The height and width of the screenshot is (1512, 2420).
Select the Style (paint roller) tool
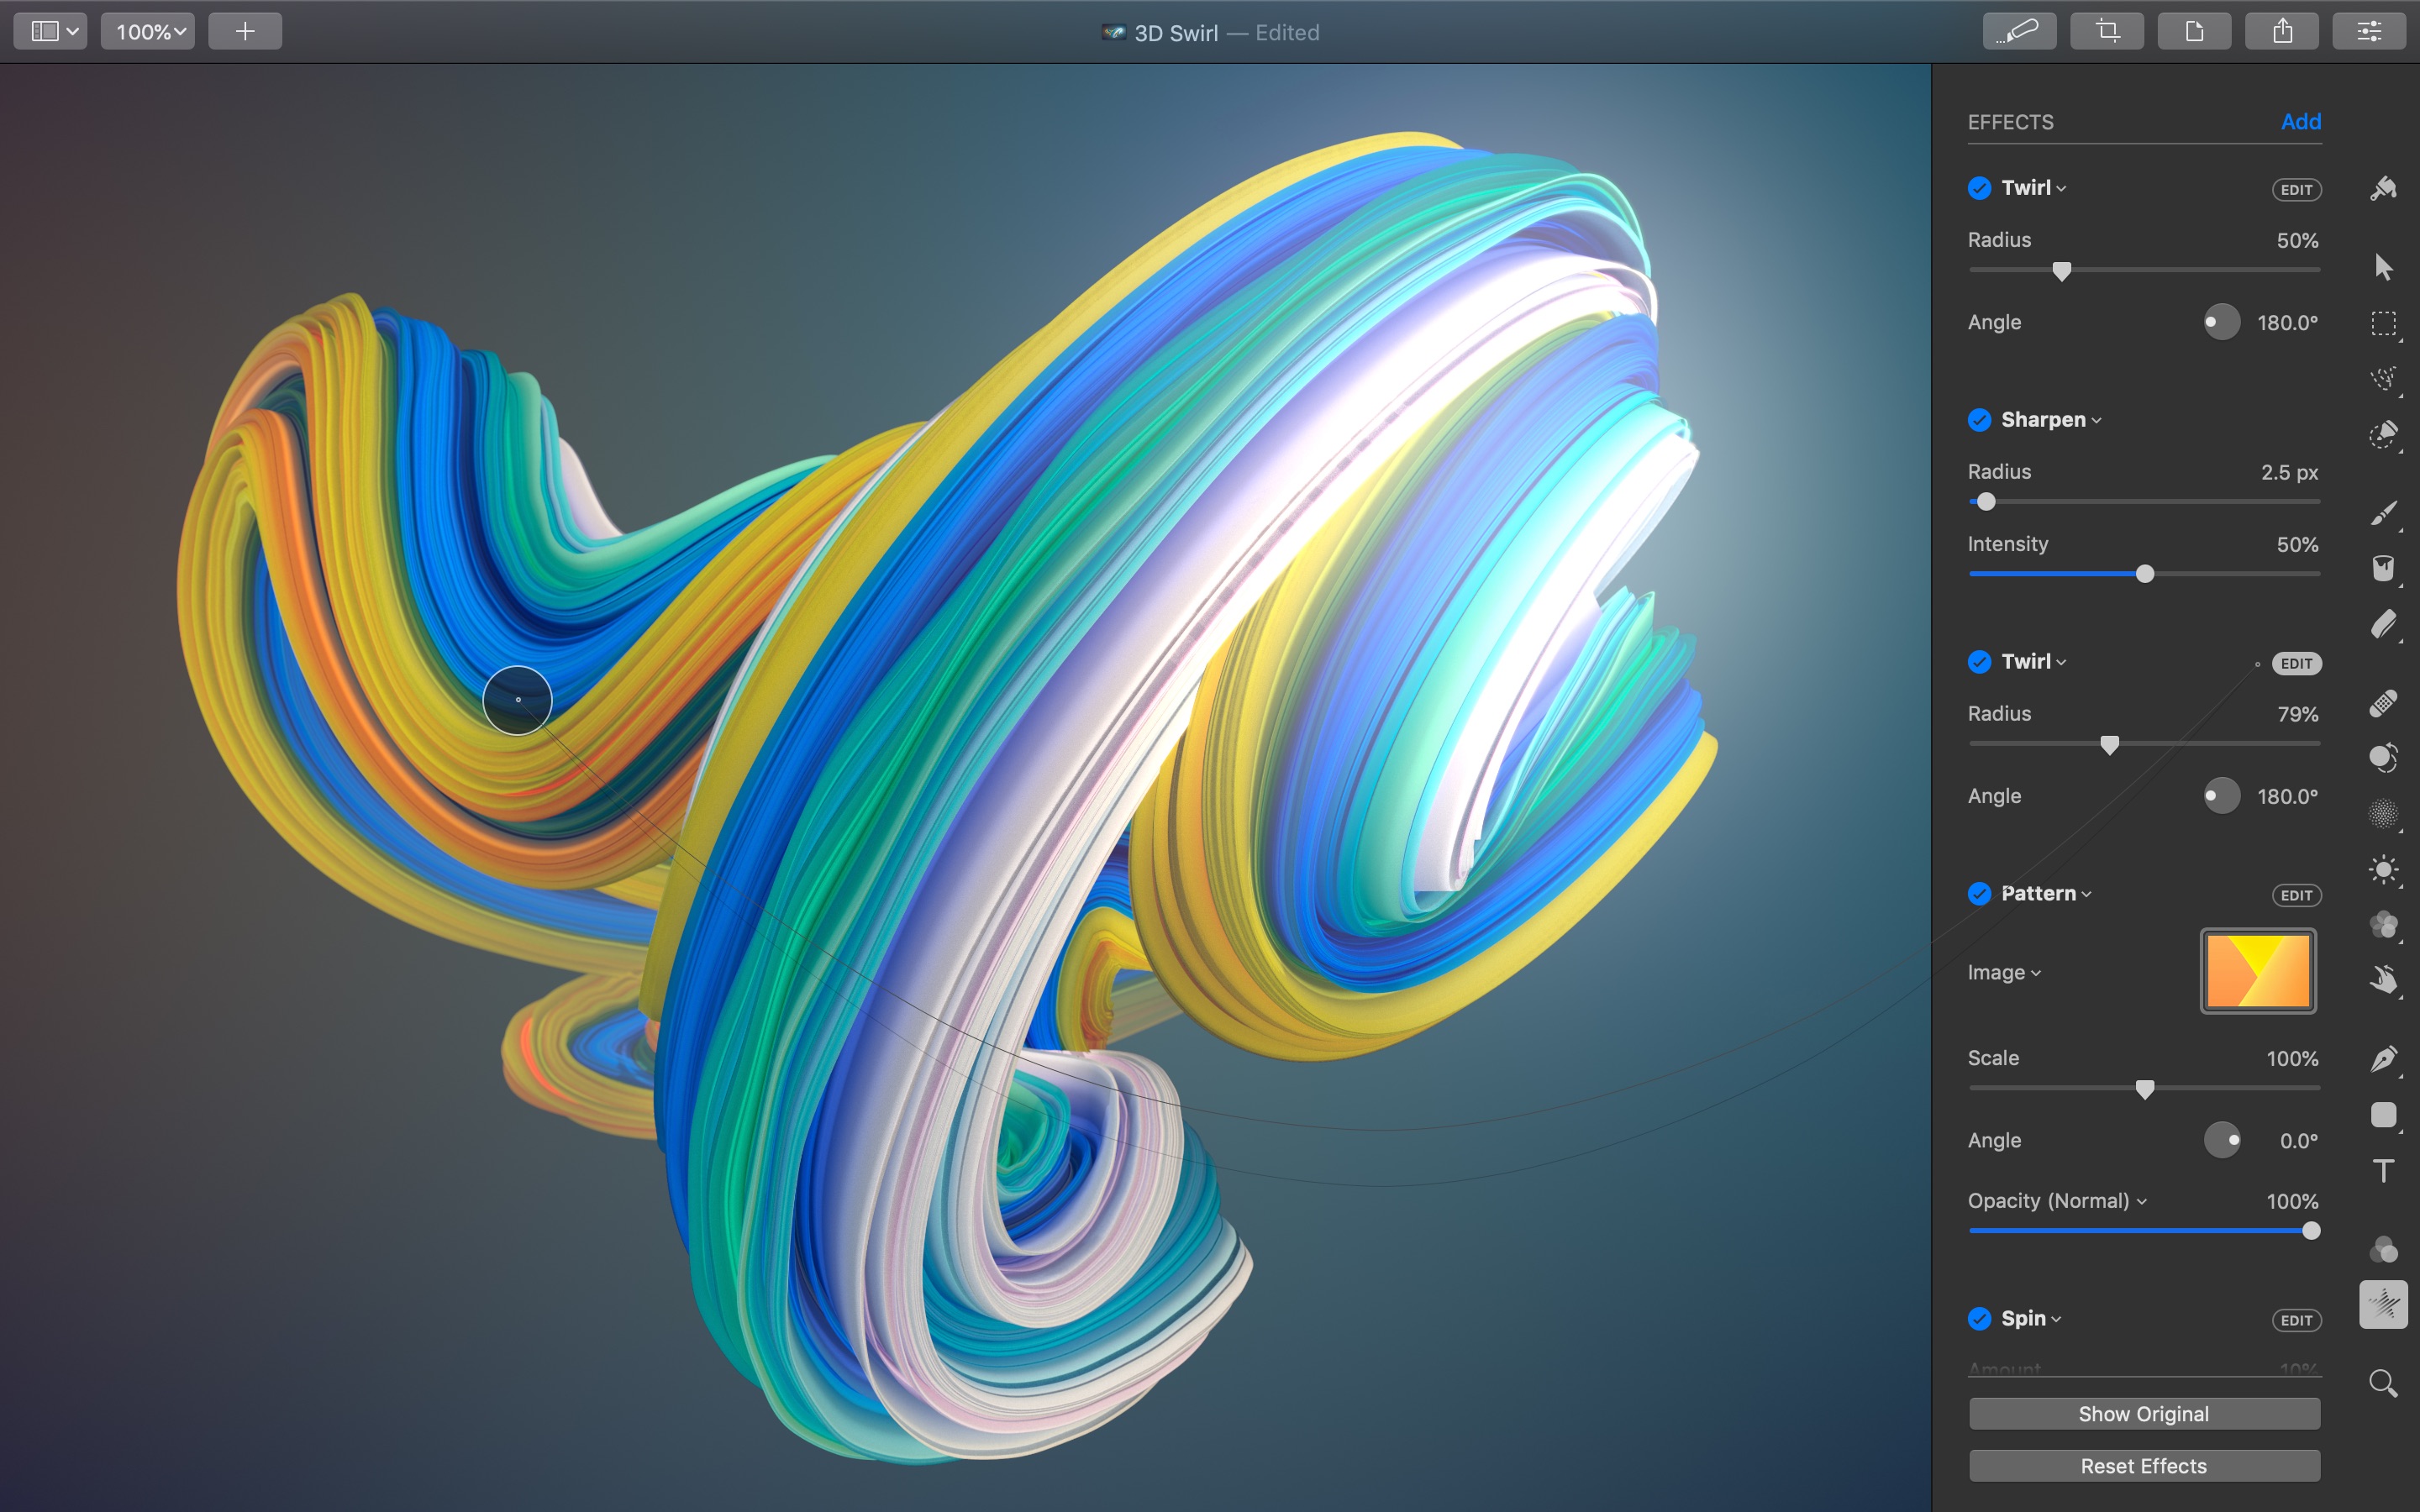pos(2383,188)
